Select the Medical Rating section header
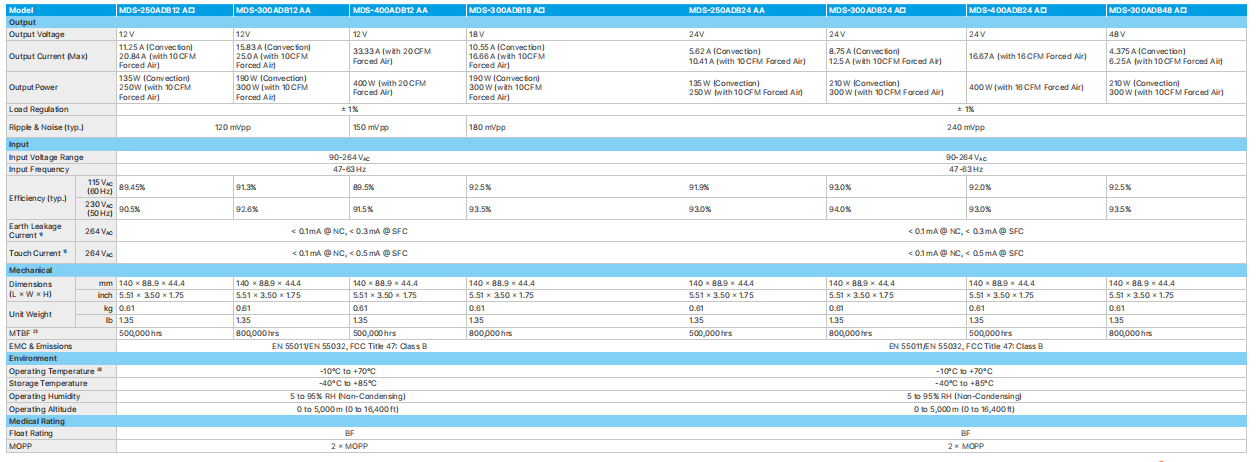Image resolution: width=1256 pixels, height=462 pixels. (38, 421)
